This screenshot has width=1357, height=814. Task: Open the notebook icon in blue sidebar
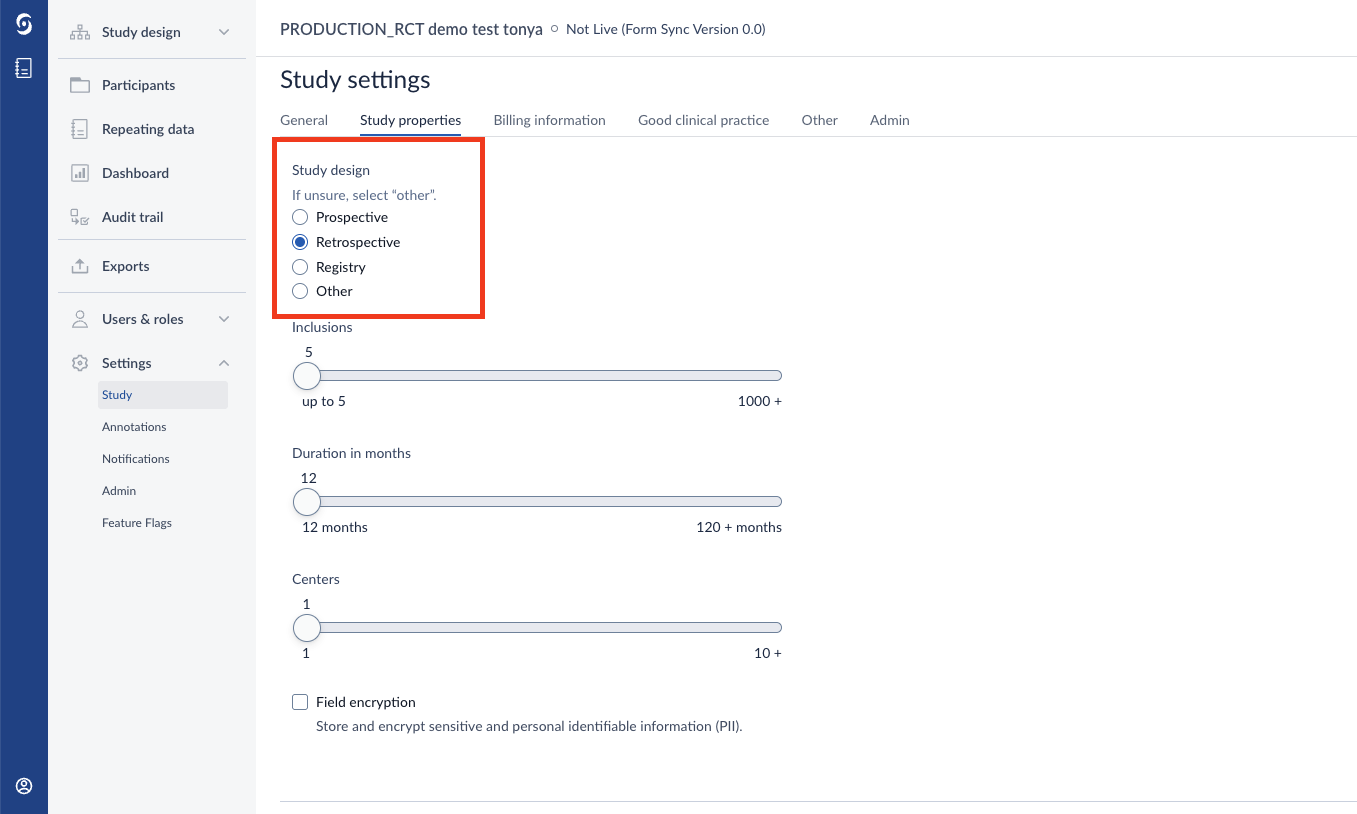[x=24, y=68]
